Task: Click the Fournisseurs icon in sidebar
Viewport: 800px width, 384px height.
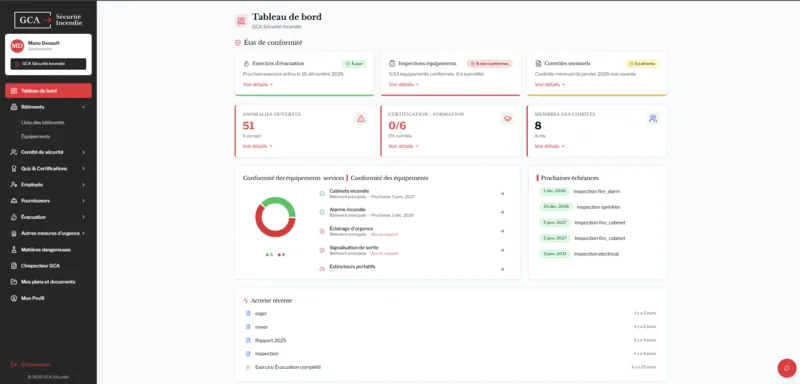Action: [x=14, y=201]
